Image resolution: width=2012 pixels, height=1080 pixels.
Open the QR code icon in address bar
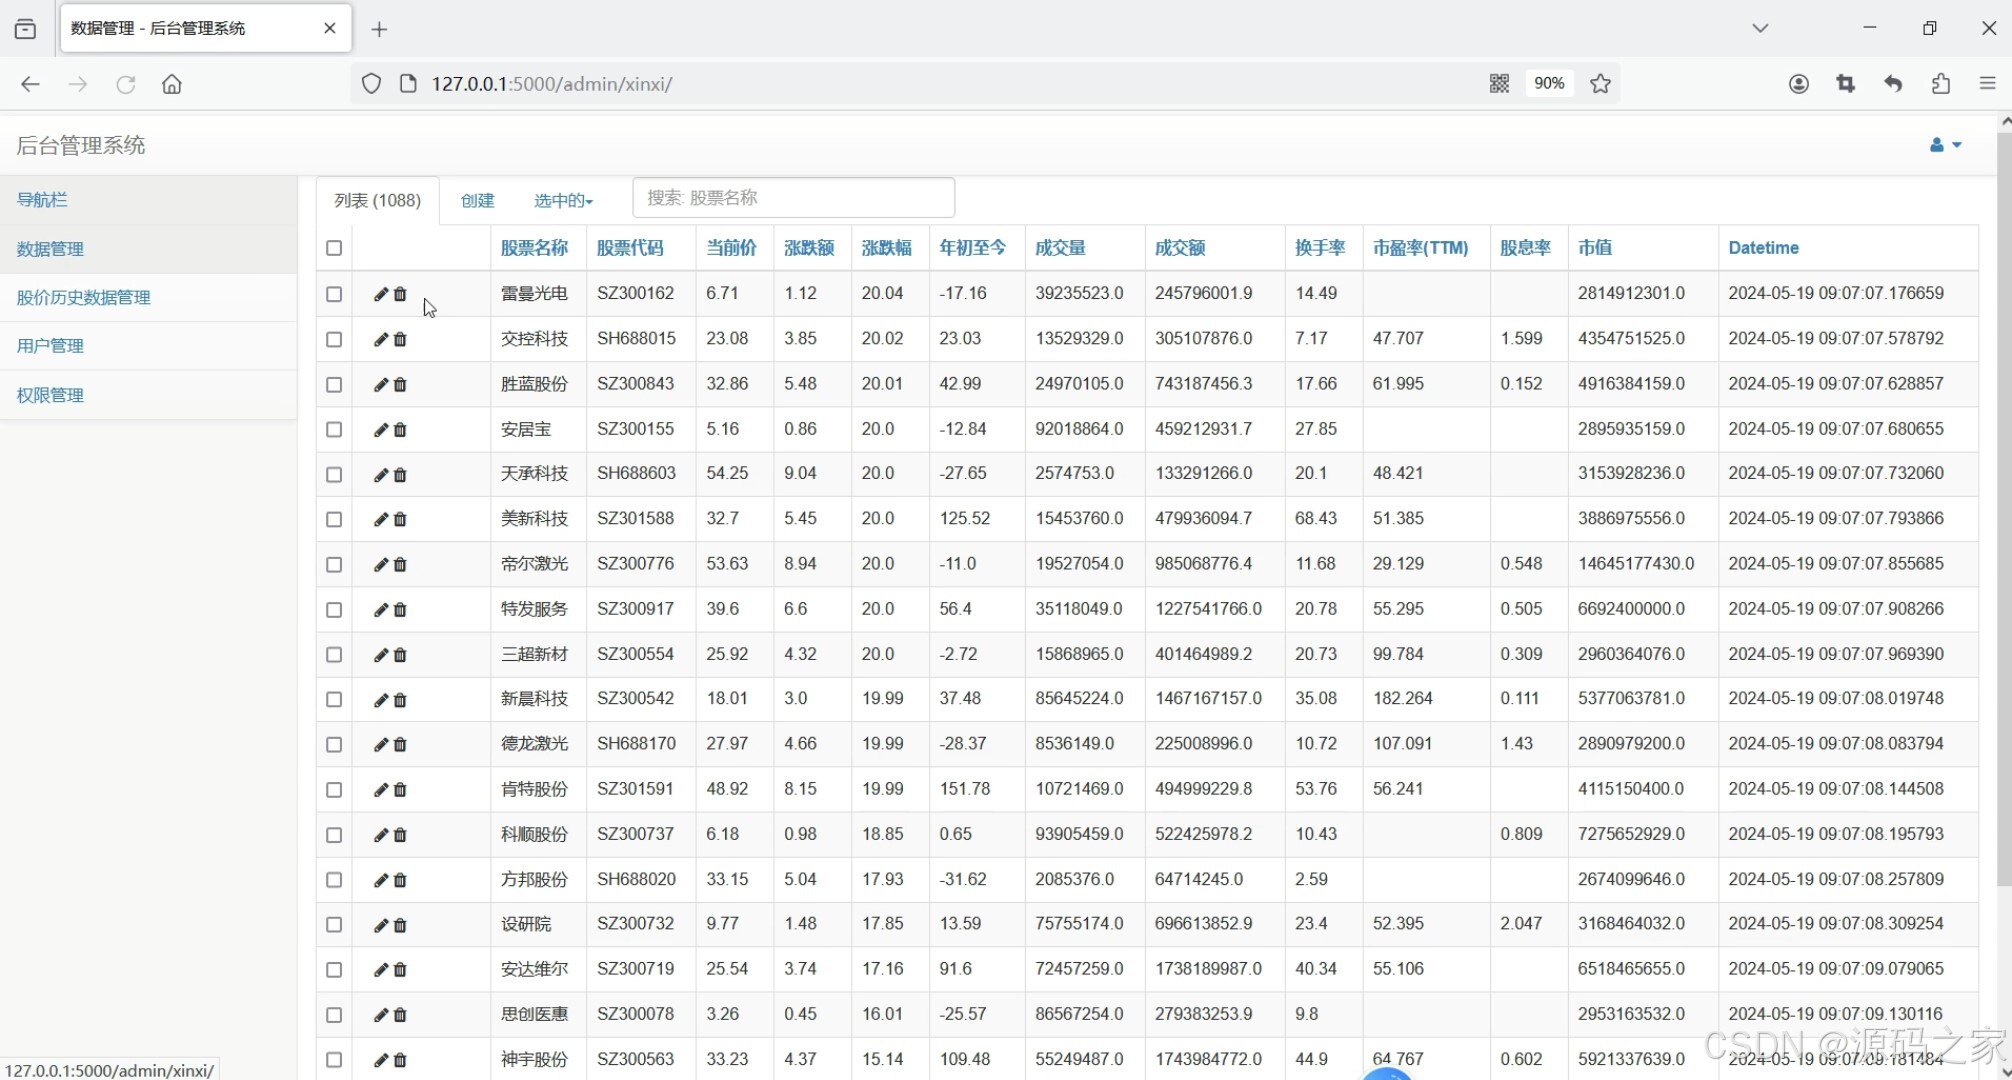click(1498, 84)
